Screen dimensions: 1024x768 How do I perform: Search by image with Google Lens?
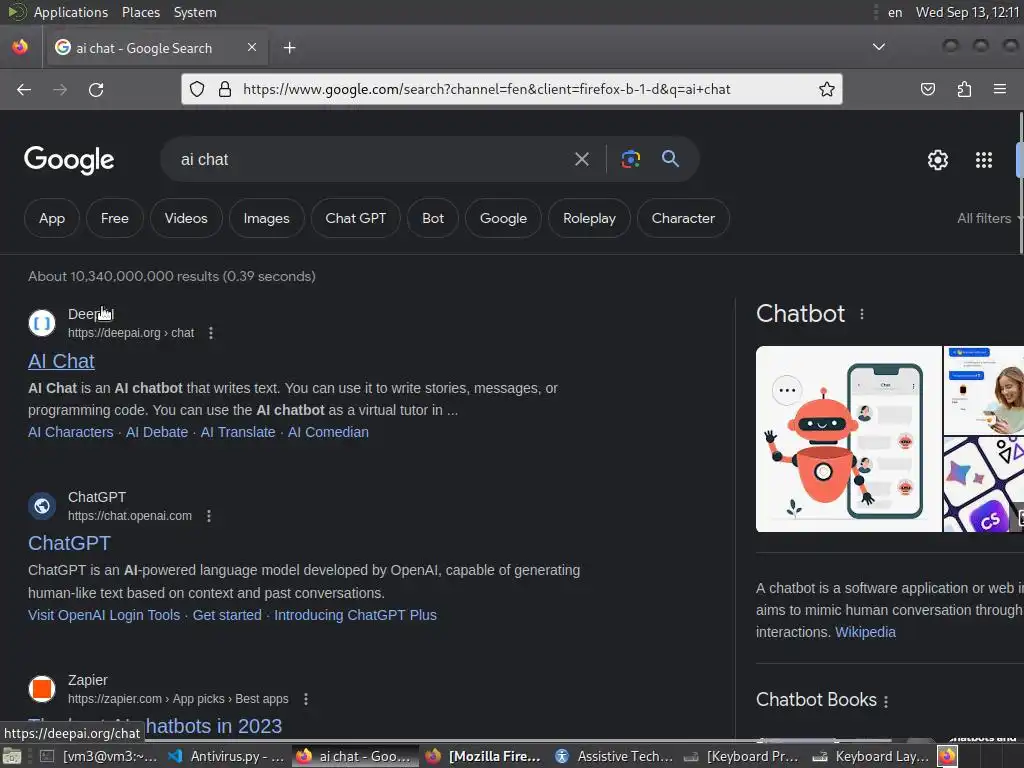point(630,159)
